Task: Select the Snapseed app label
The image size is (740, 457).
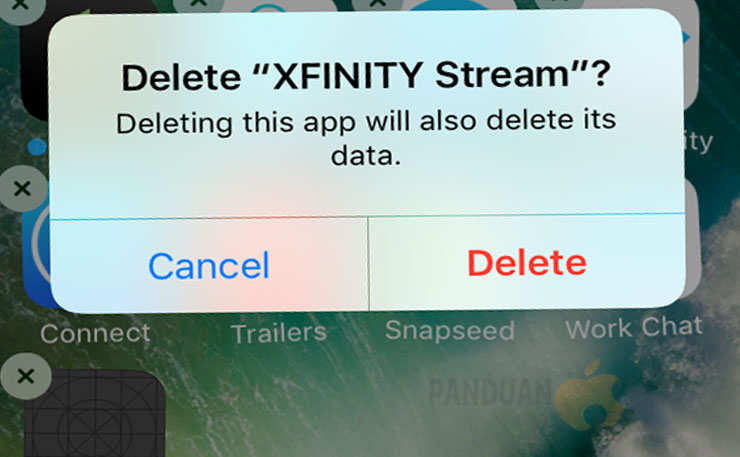Action: coord(450,330)
